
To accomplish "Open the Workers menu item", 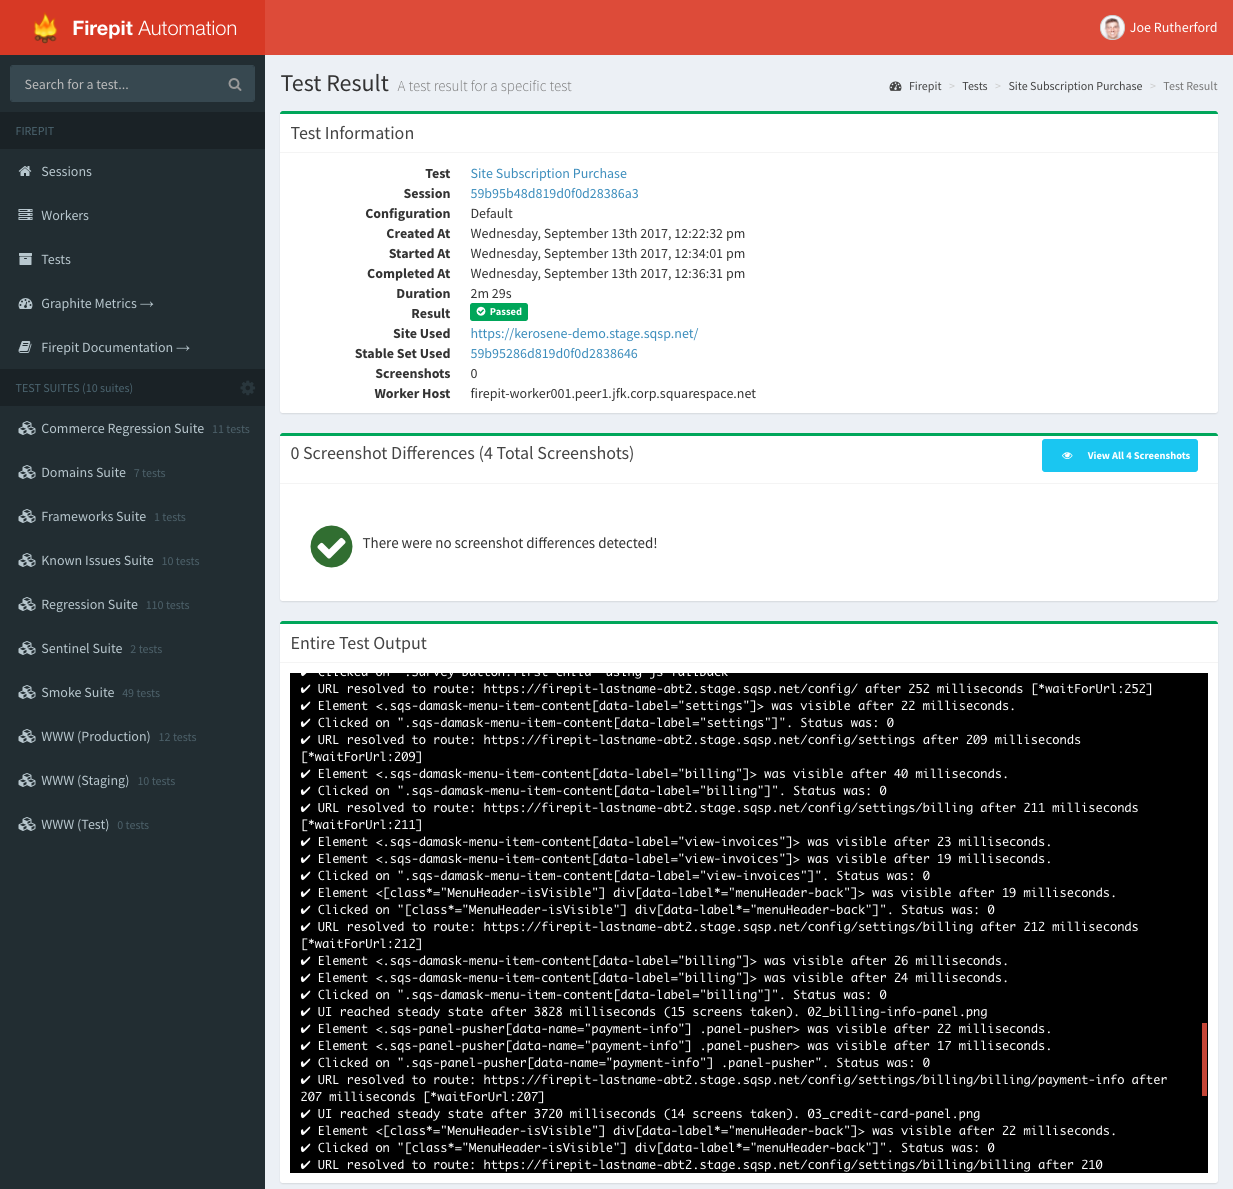I will [132, 216].
